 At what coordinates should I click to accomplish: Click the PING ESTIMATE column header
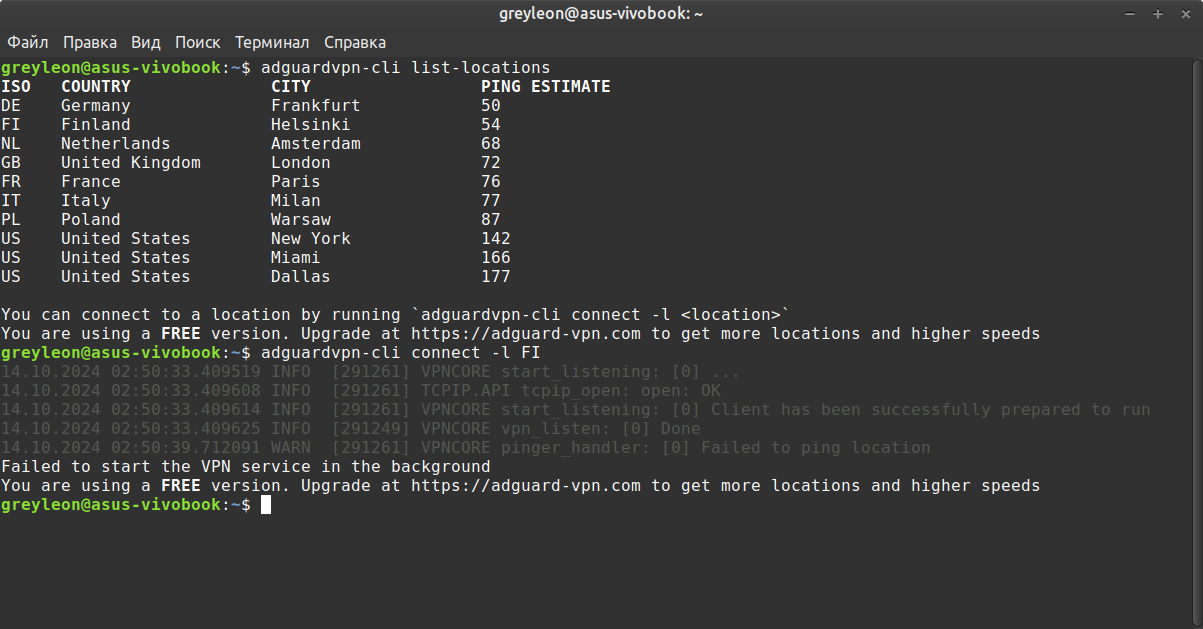point(545,87)
